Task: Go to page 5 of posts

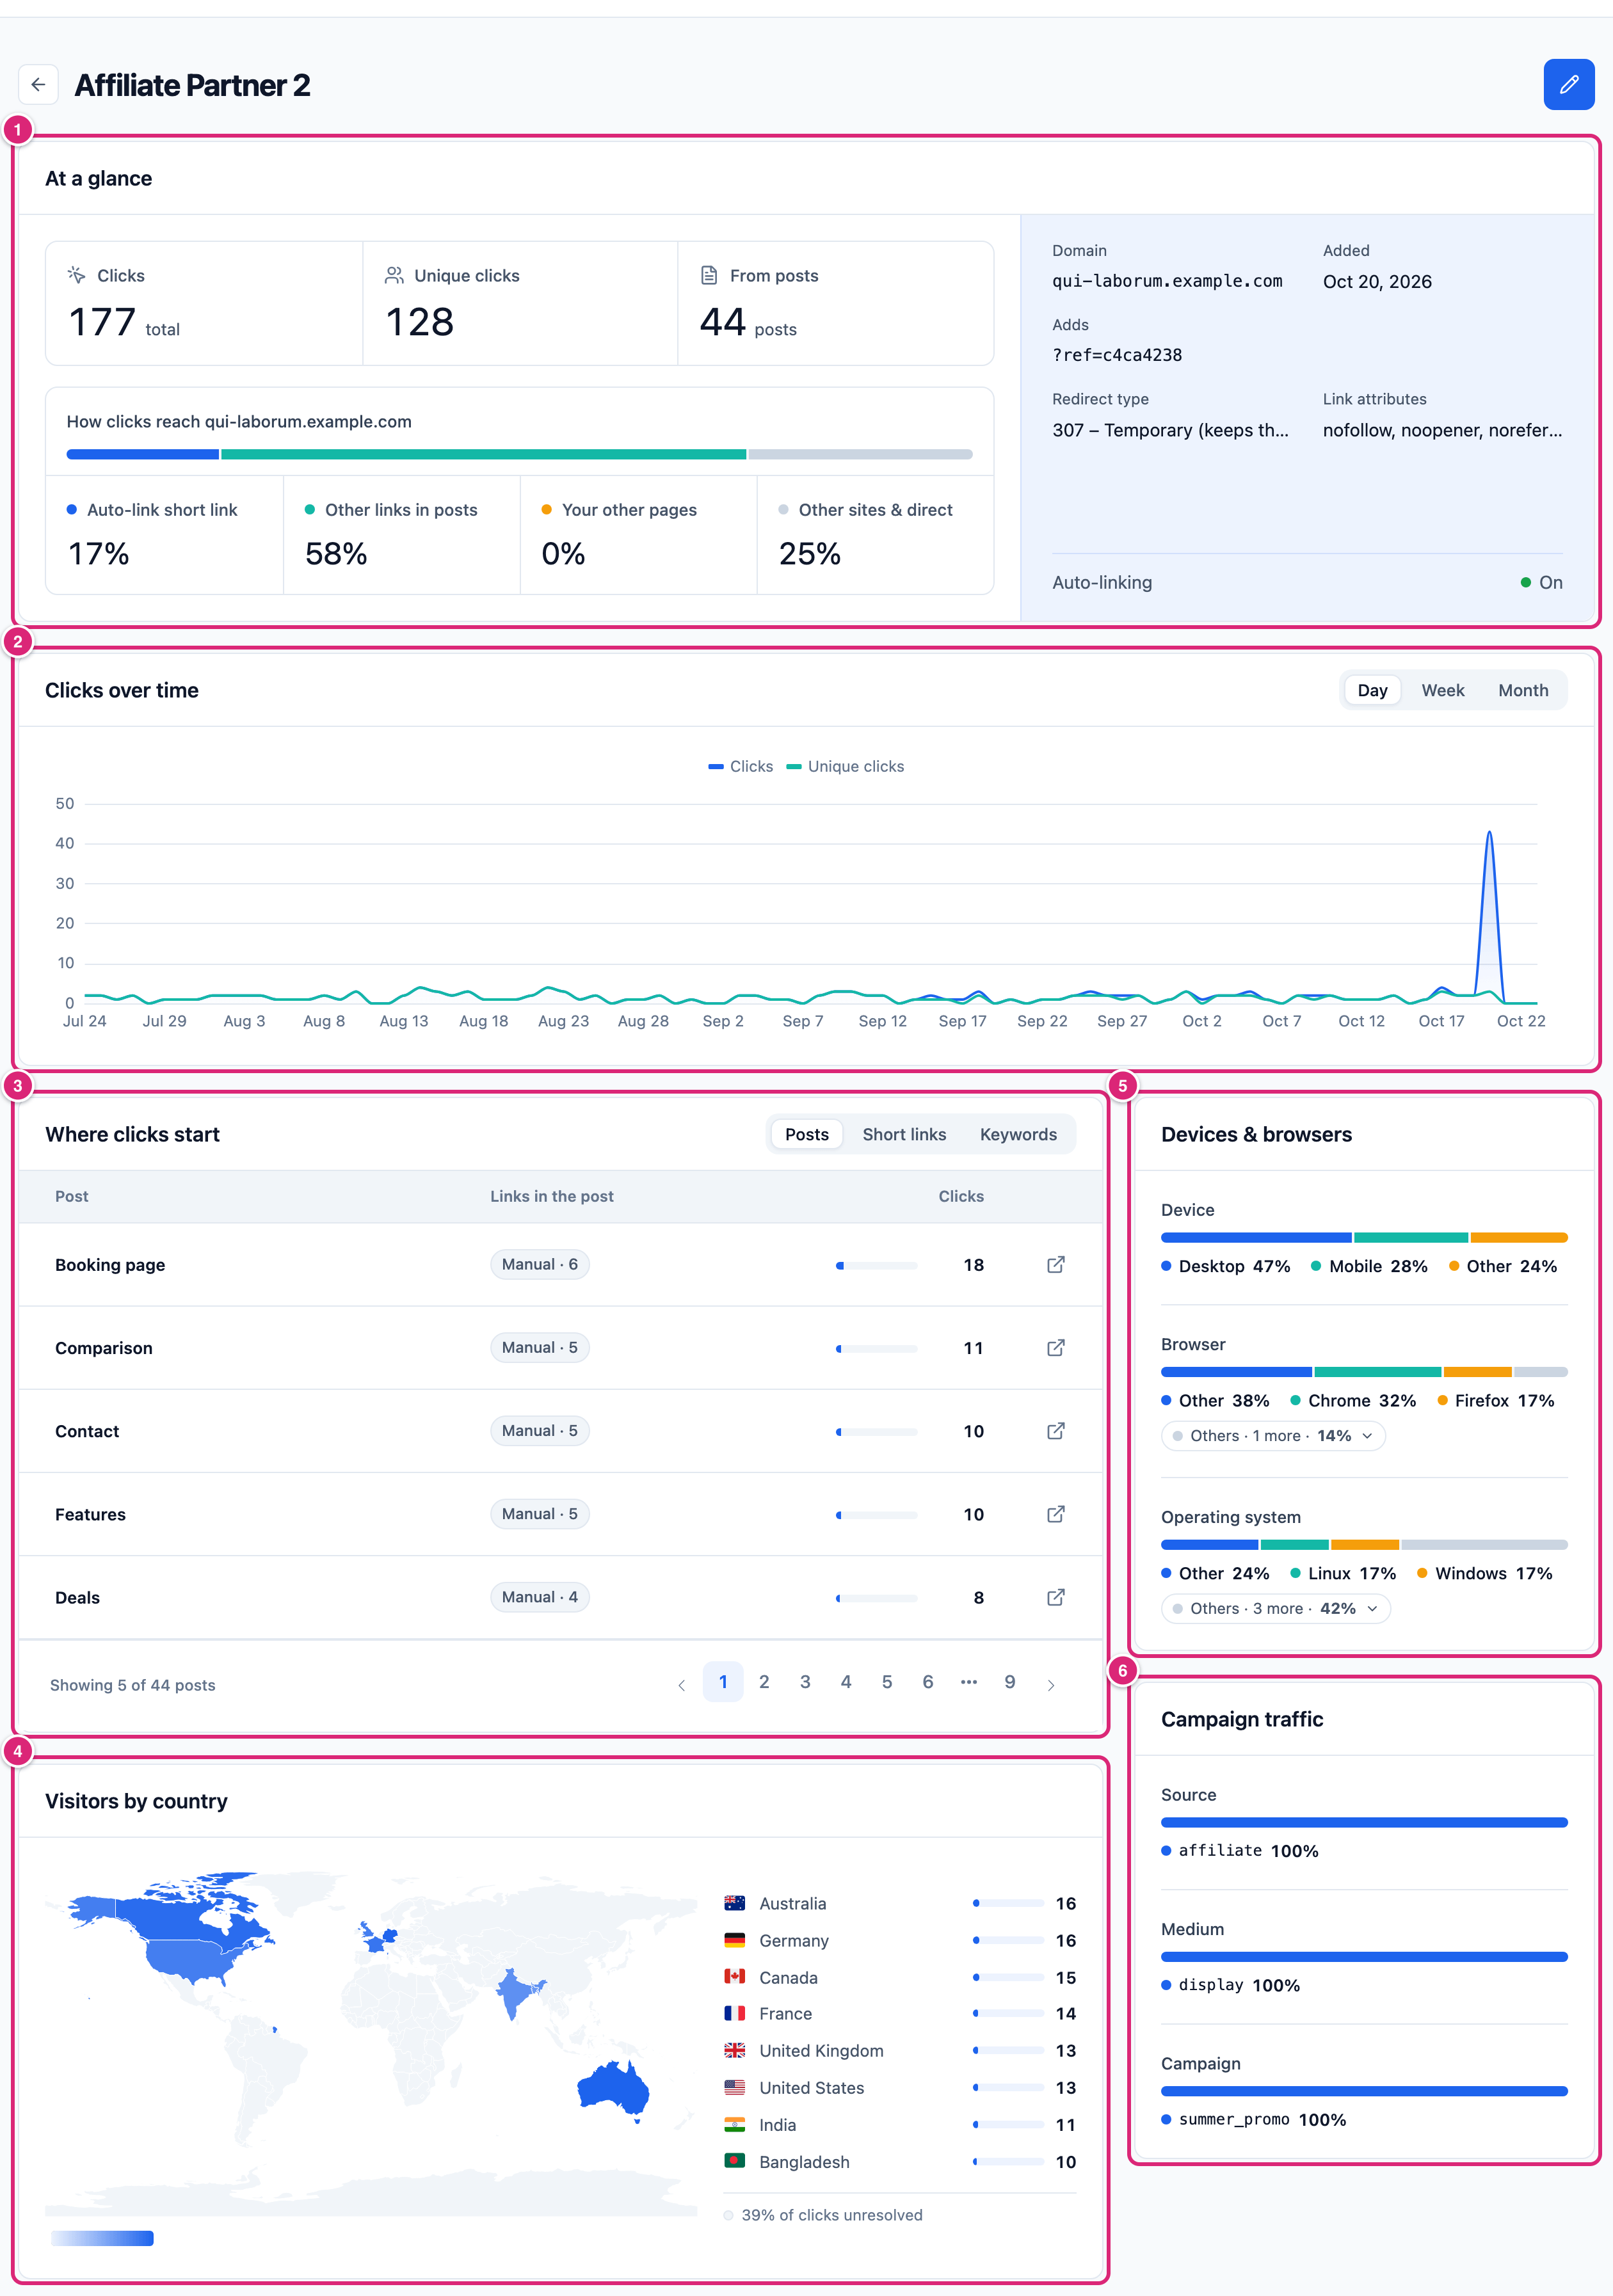Action: coord(887,1682)
